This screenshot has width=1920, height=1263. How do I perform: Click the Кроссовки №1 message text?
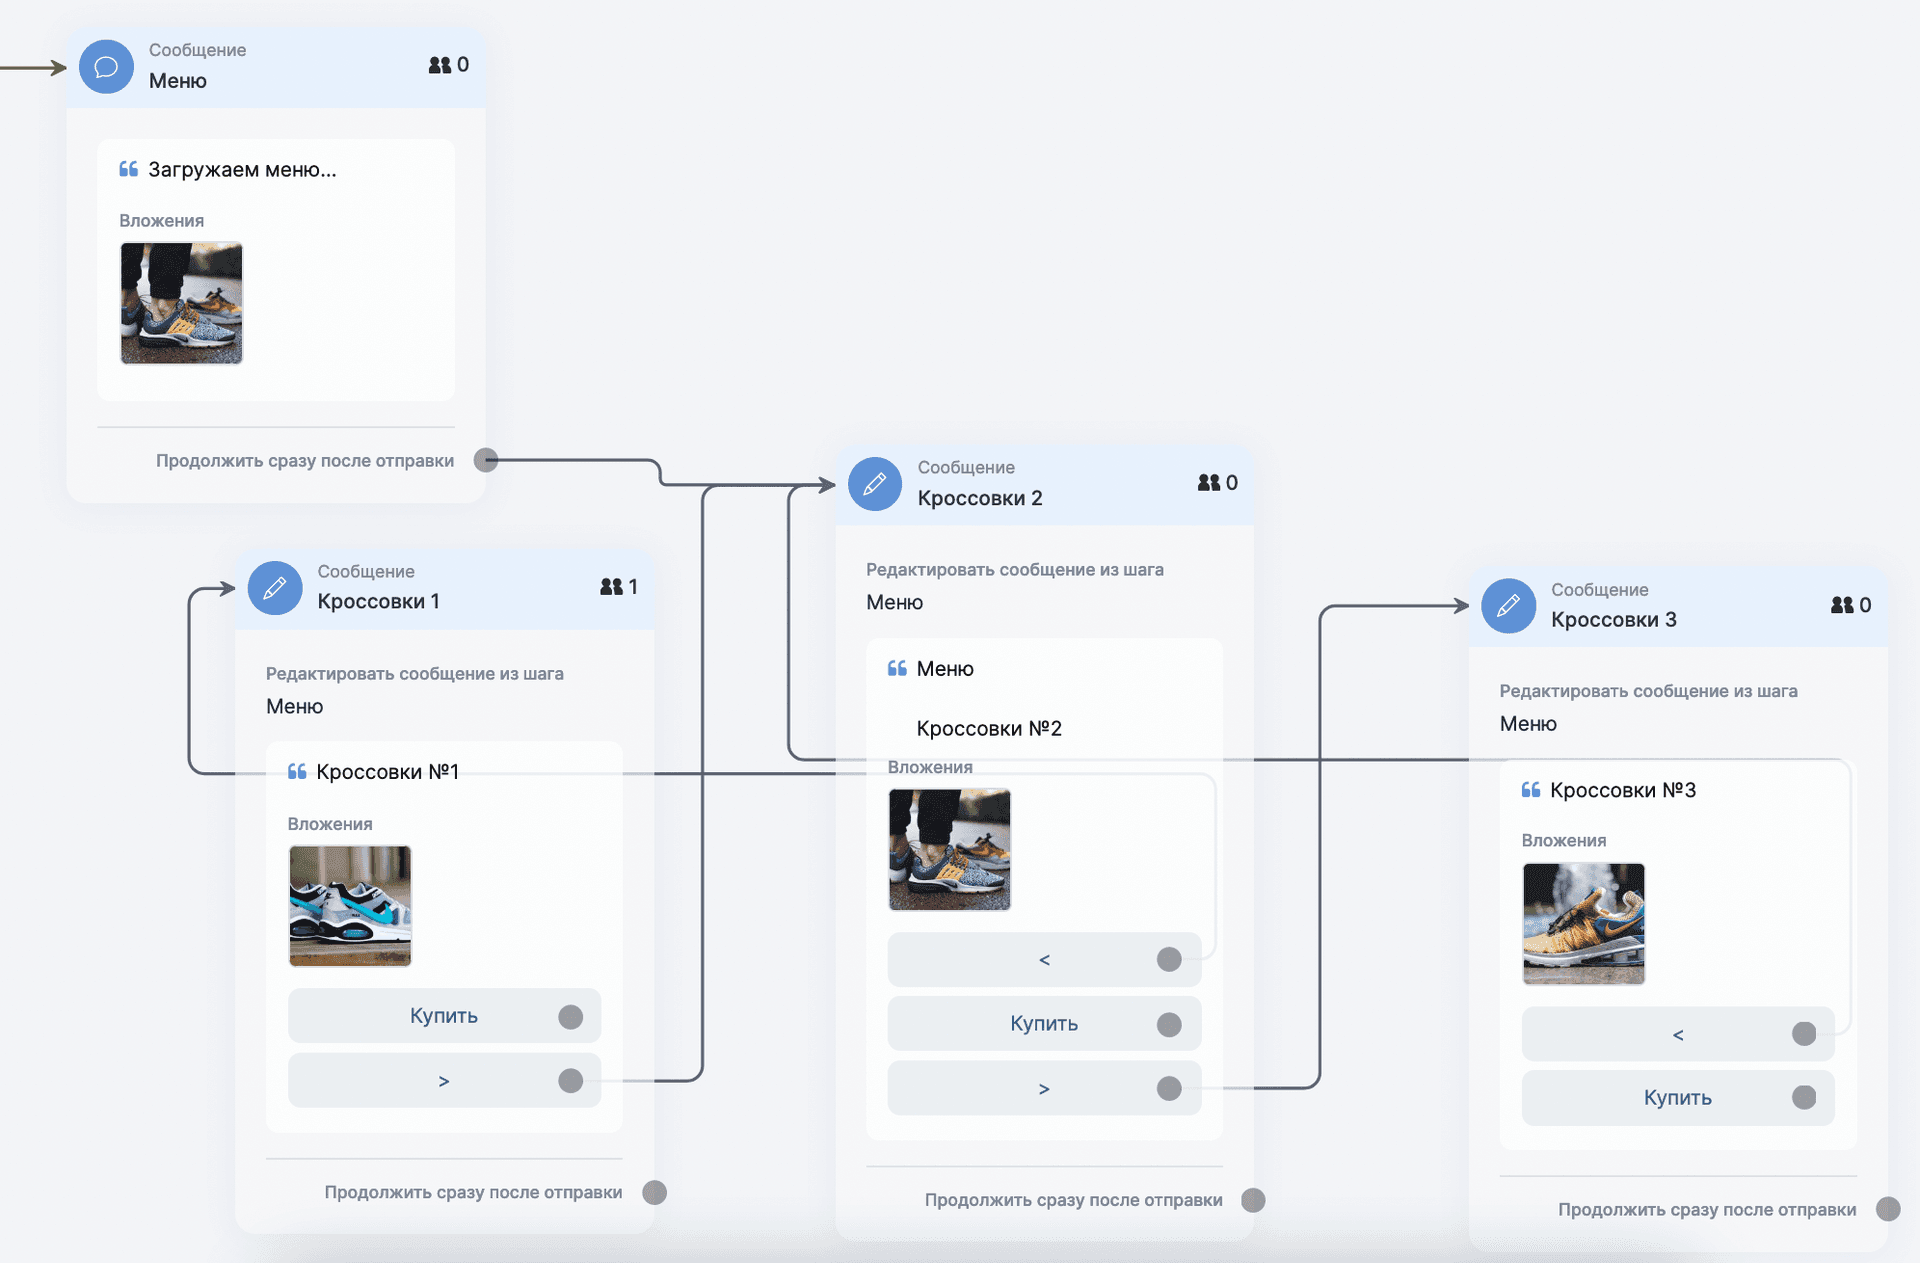tap(387, 772)
